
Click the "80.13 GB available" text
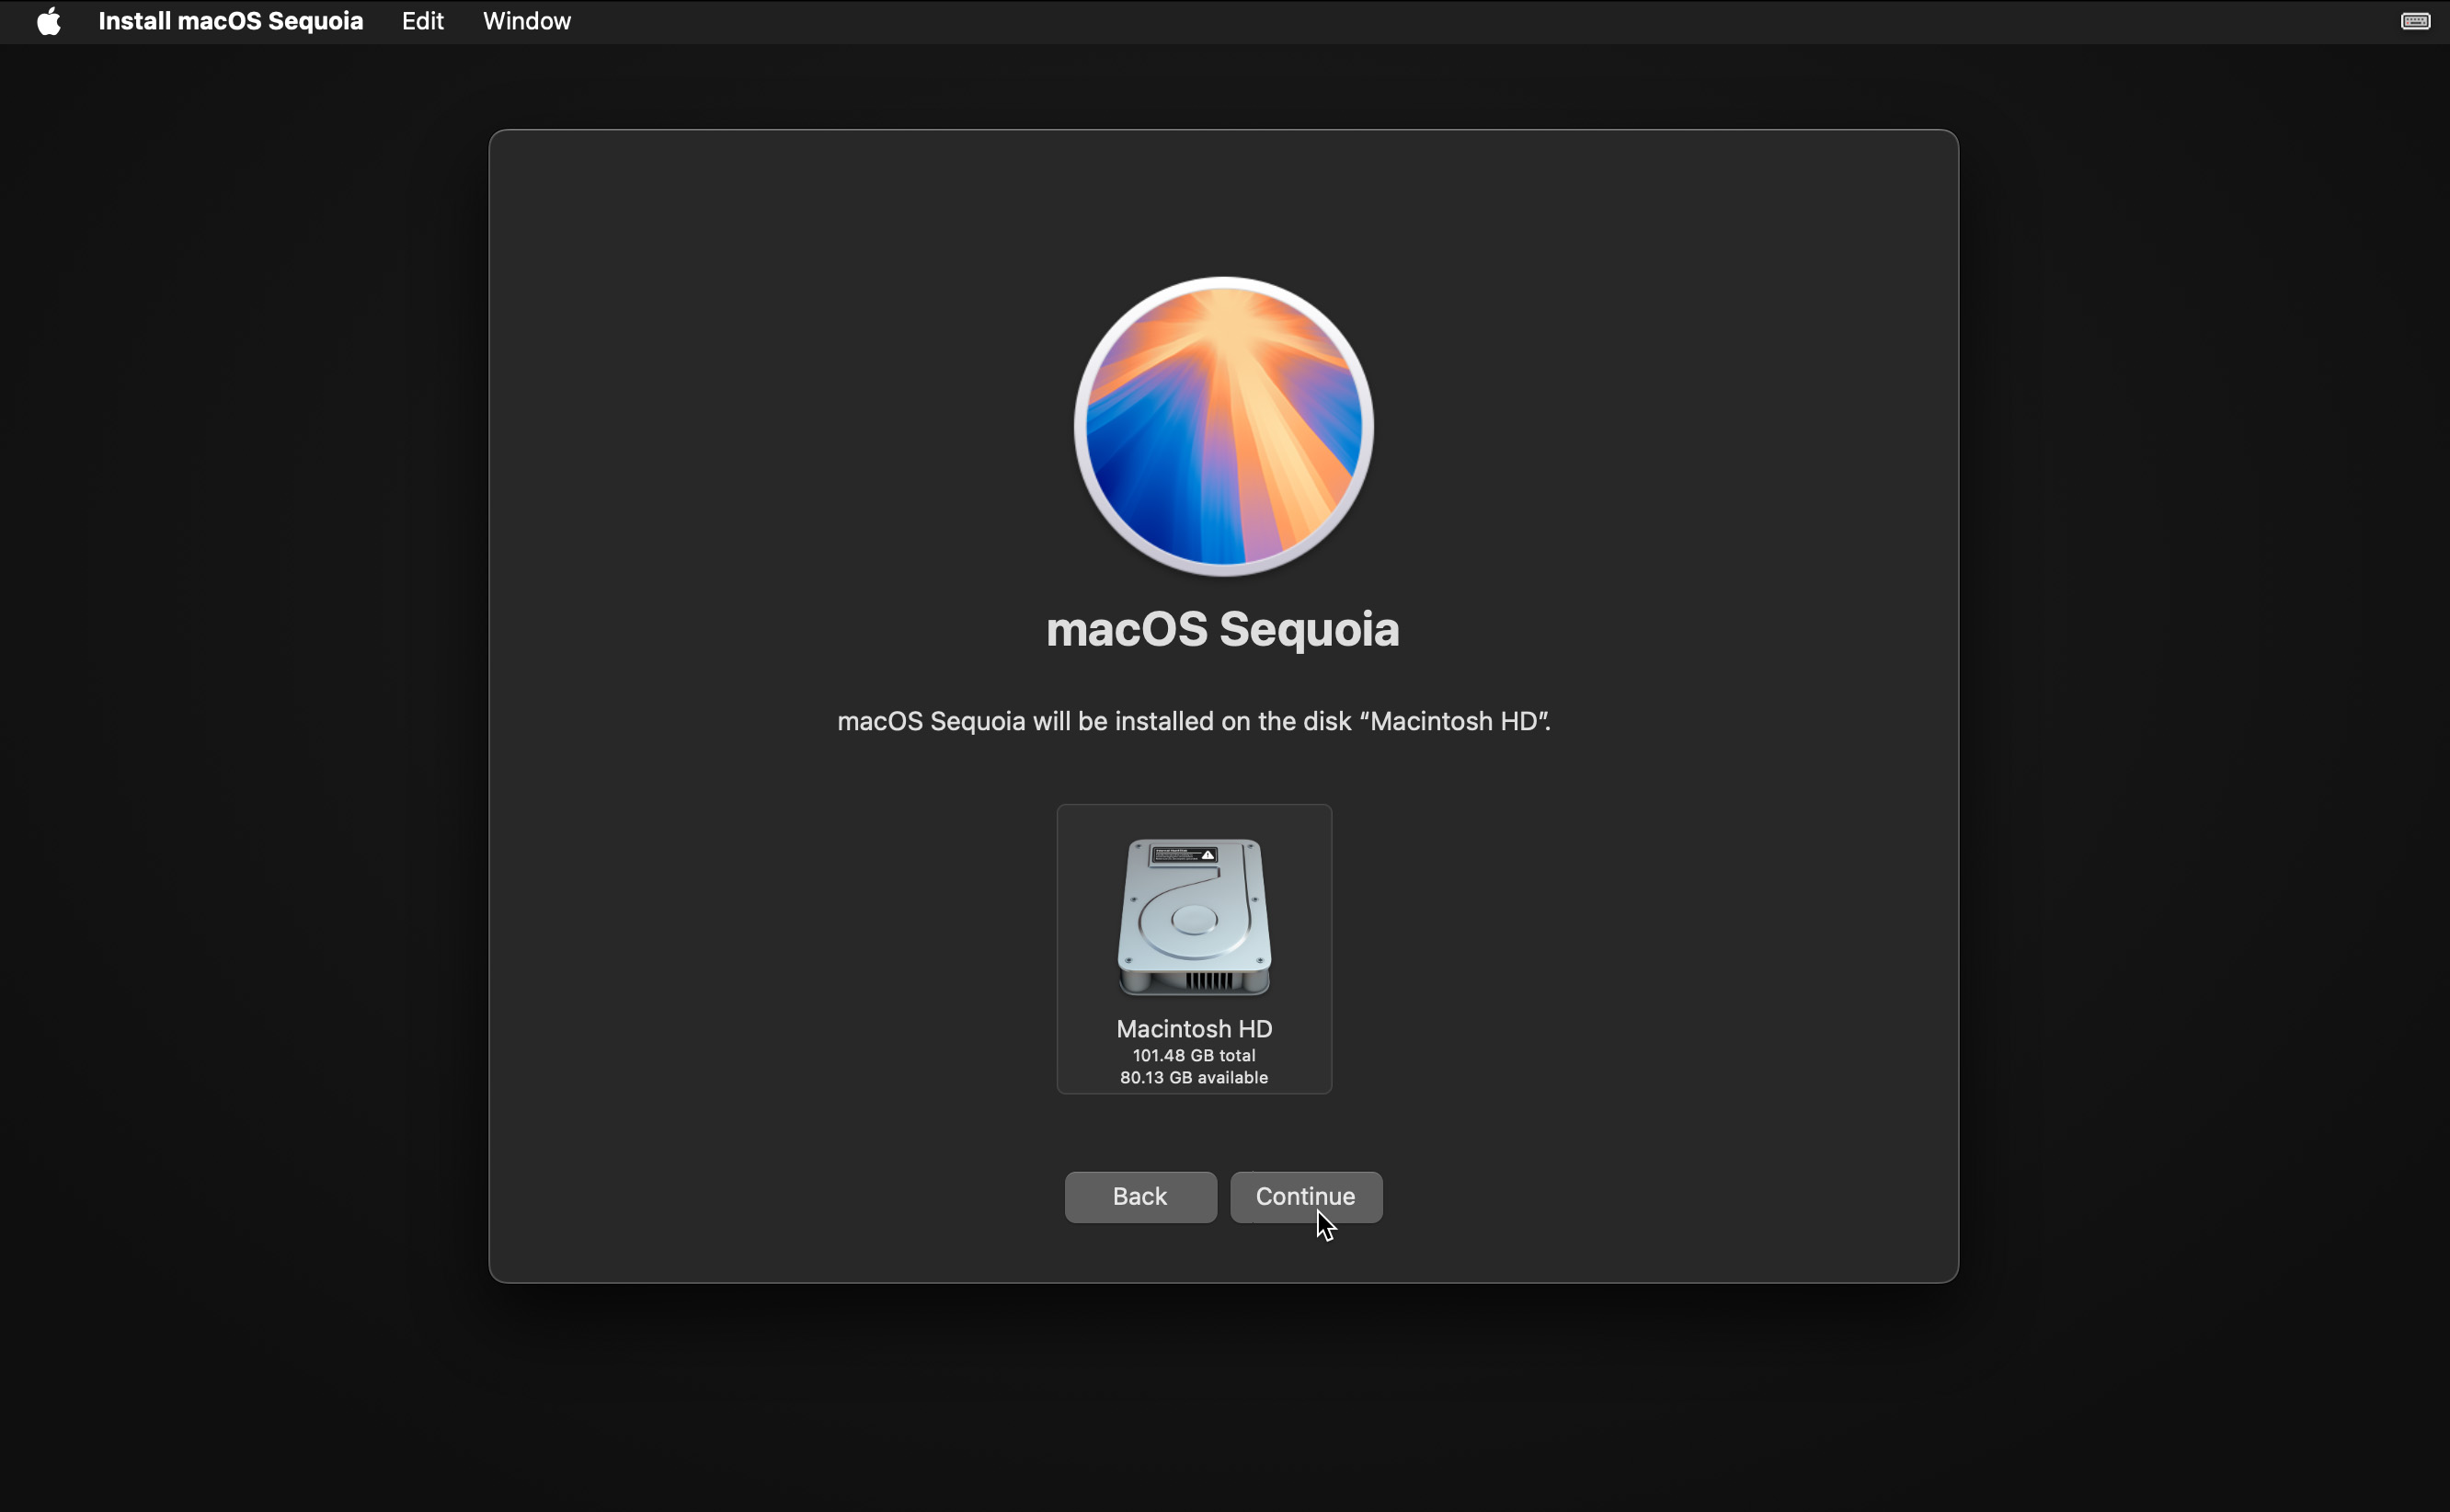pos(1194,1077)
